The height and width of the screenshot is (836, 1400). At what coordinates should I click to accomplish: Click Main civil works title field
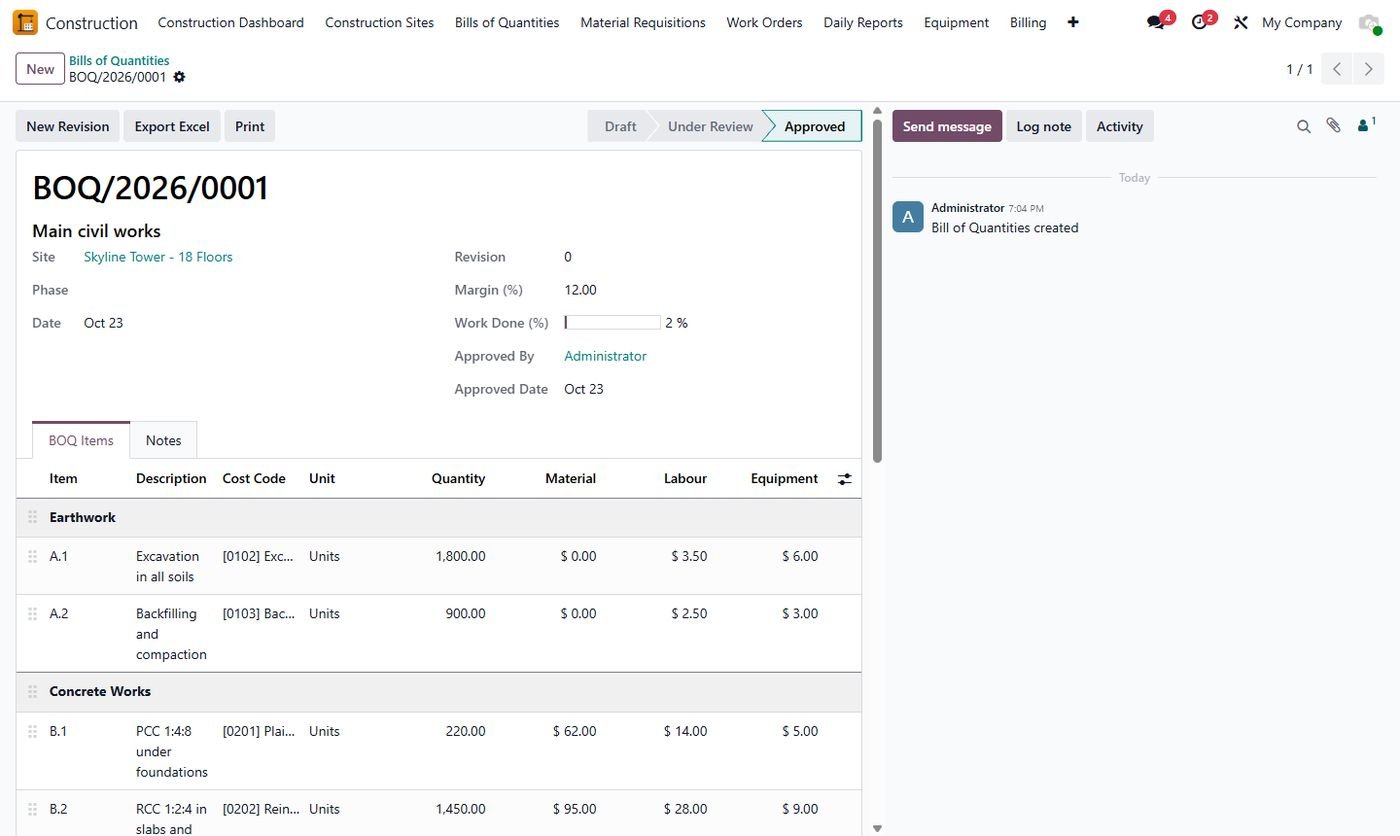[97, 231]
